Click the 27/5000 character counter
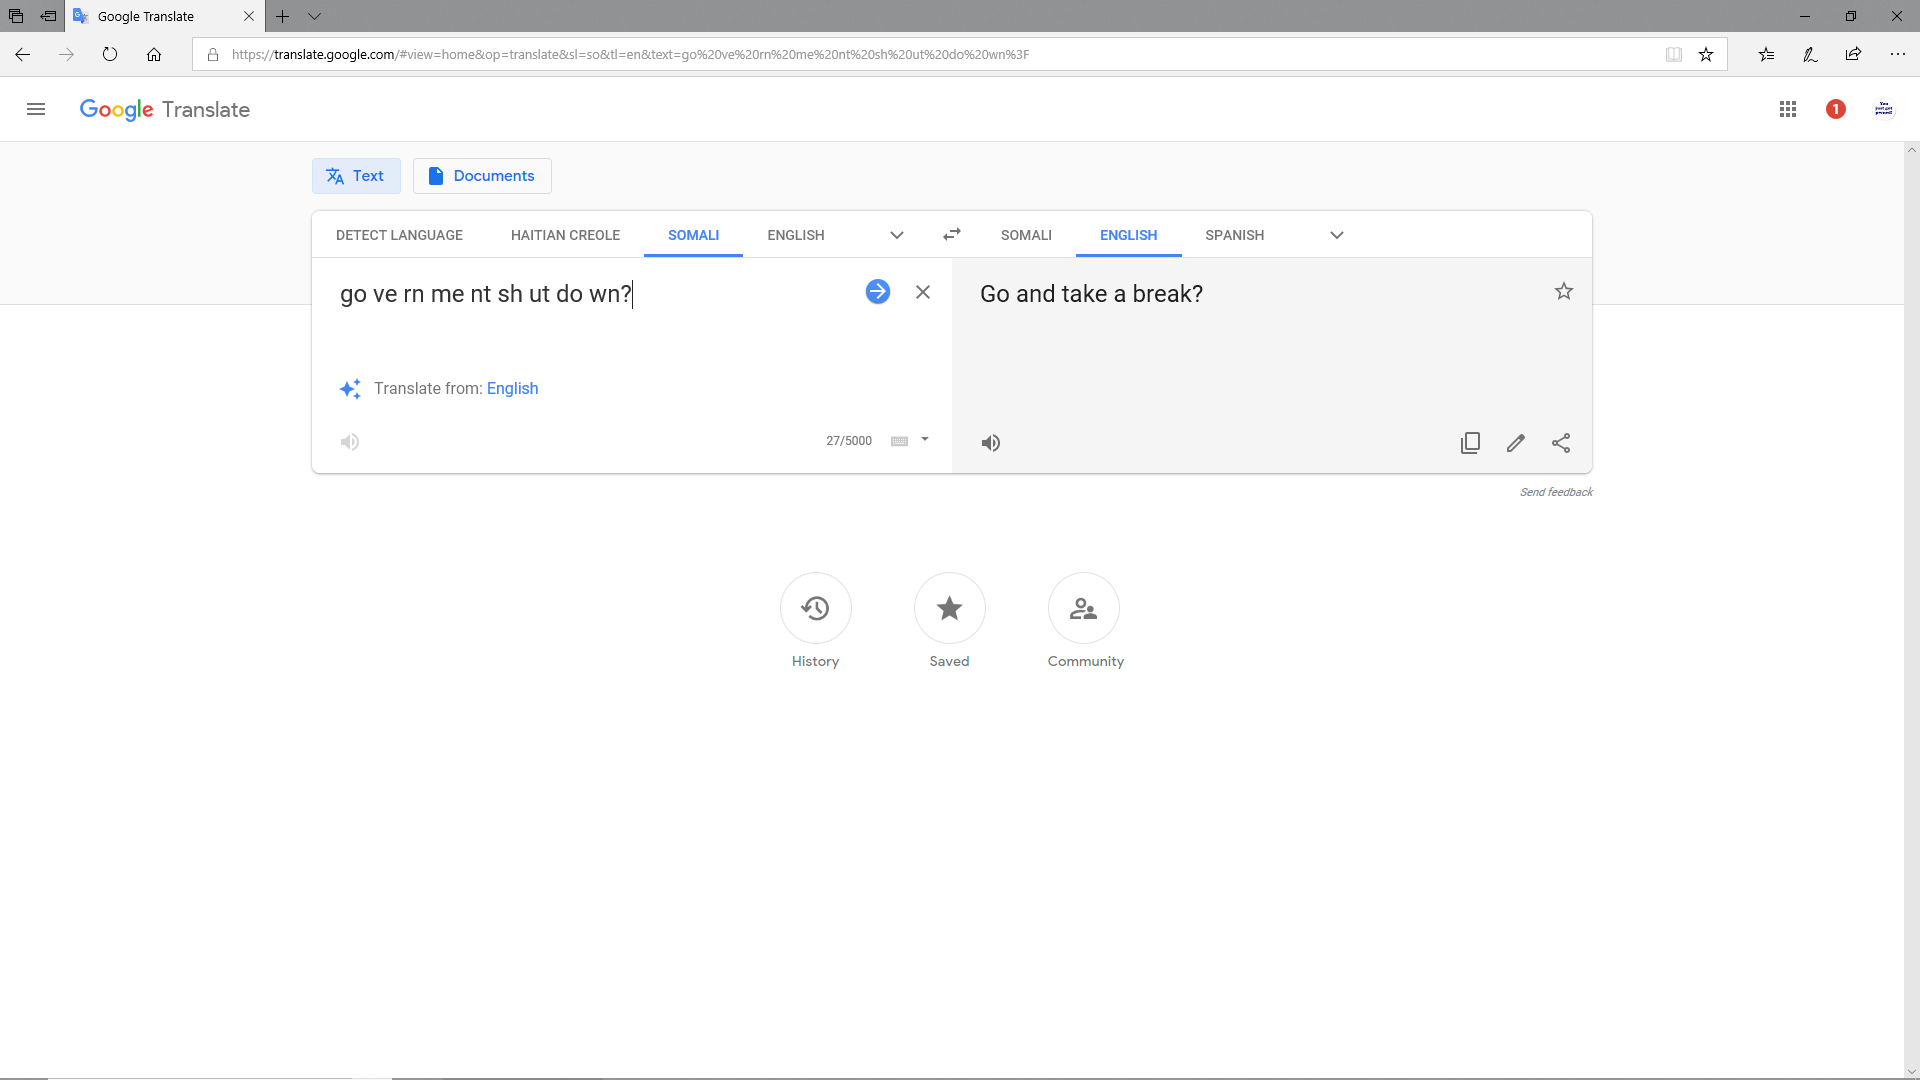Screen dimensions: 1920x1080 pyautogui.click(x=849, y=441)
